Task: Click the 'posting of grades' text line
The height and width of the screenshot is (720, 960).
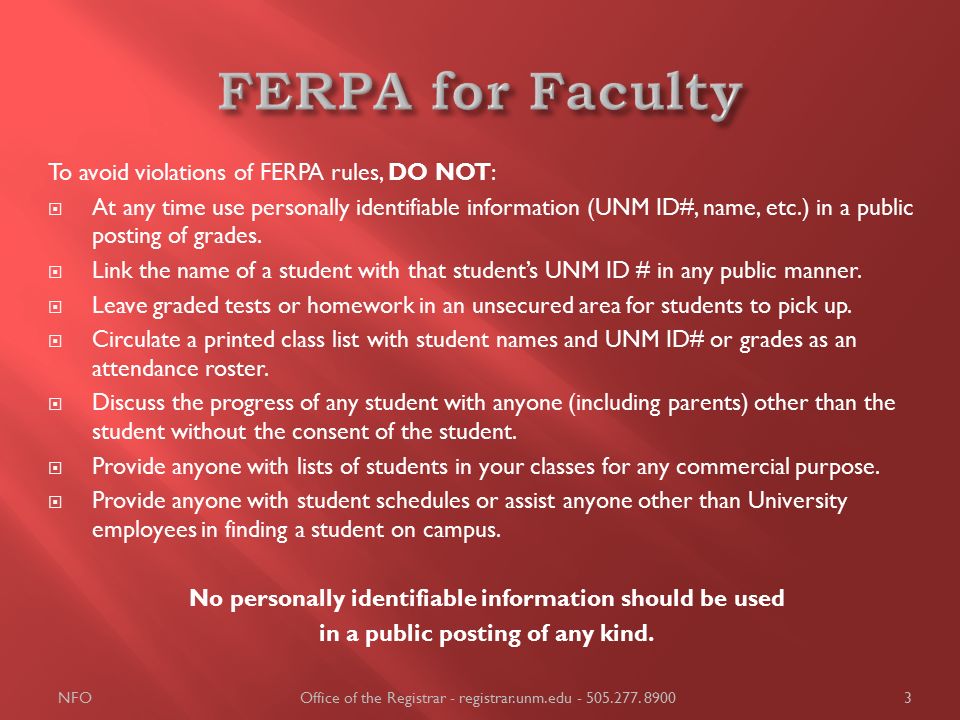Action: click(x=177, y=236)
